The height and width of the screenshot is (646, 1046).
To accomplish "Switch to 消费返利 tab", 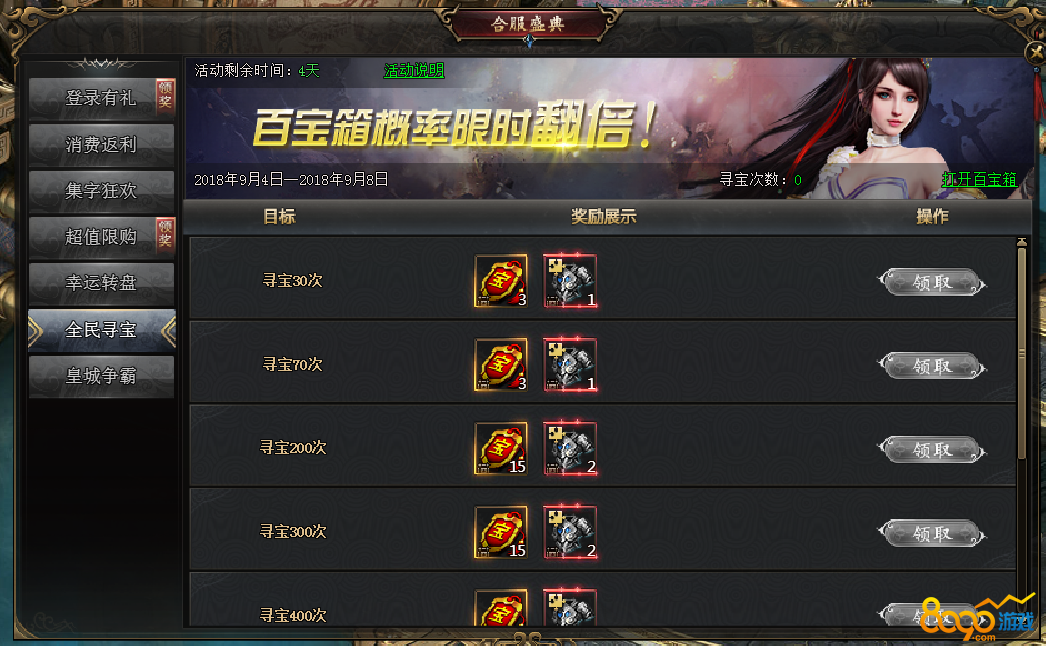I will point(101,145).
